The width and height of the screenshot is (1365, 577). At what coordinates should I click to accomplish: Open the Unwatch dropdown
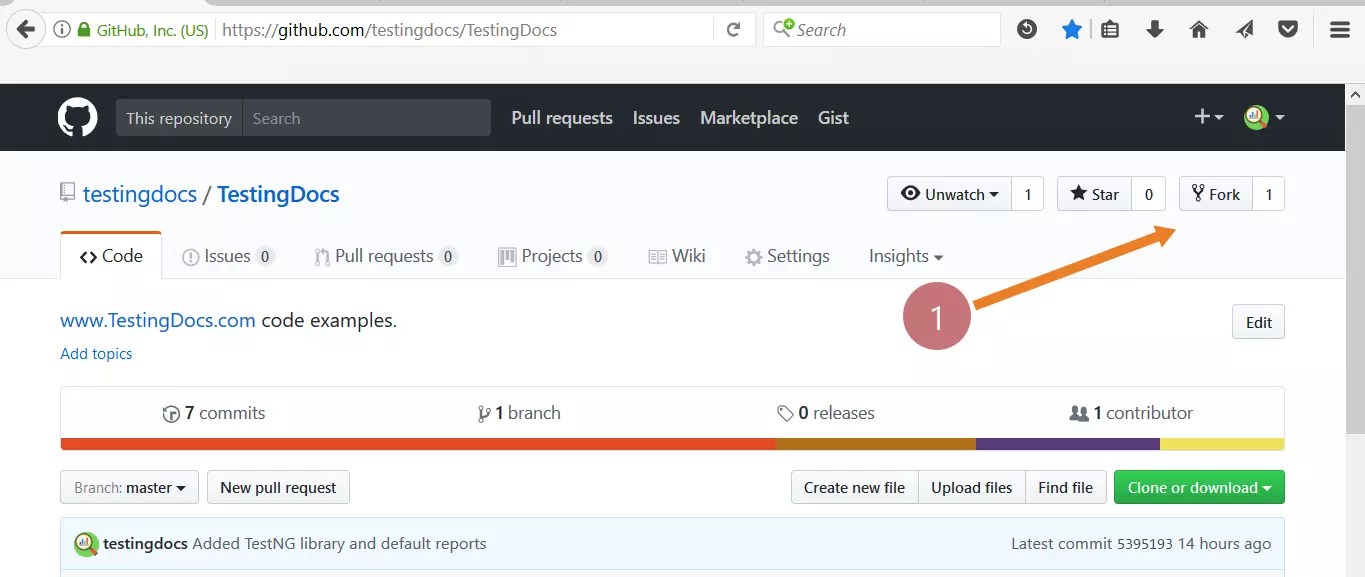coord(947,193)
